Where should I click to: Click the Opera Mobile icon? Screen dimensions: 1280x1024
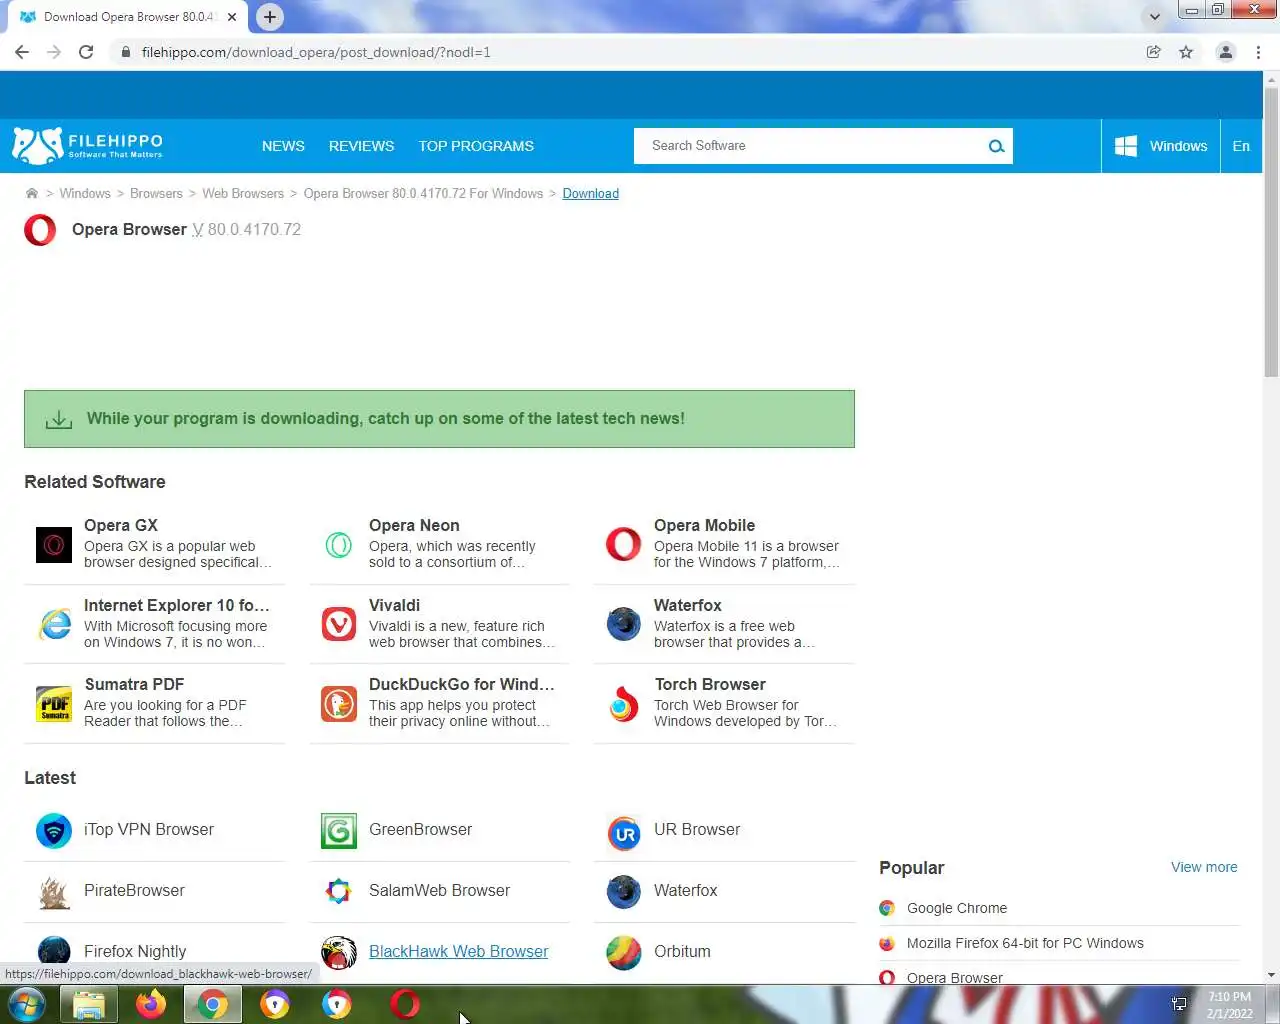624,545
